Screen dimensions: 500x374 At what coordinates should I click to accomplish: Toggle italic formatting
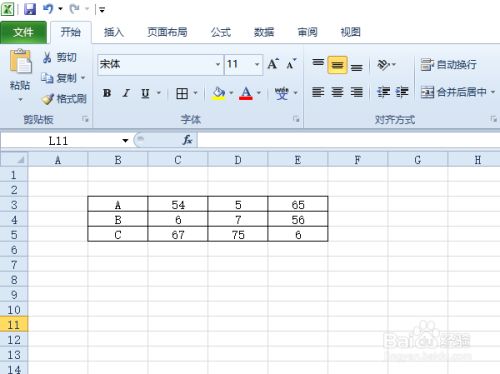click(x=126, y=93)
